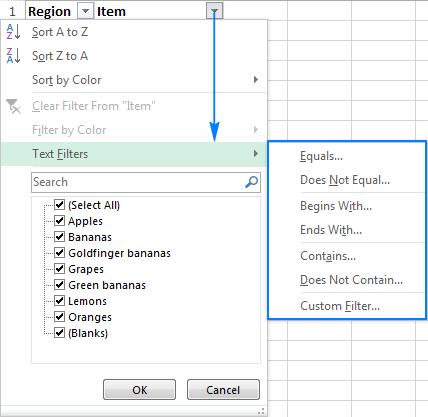Uncheck the Lemons checkbox
Screen dimensions: 428x417
(x=59, y=300)
